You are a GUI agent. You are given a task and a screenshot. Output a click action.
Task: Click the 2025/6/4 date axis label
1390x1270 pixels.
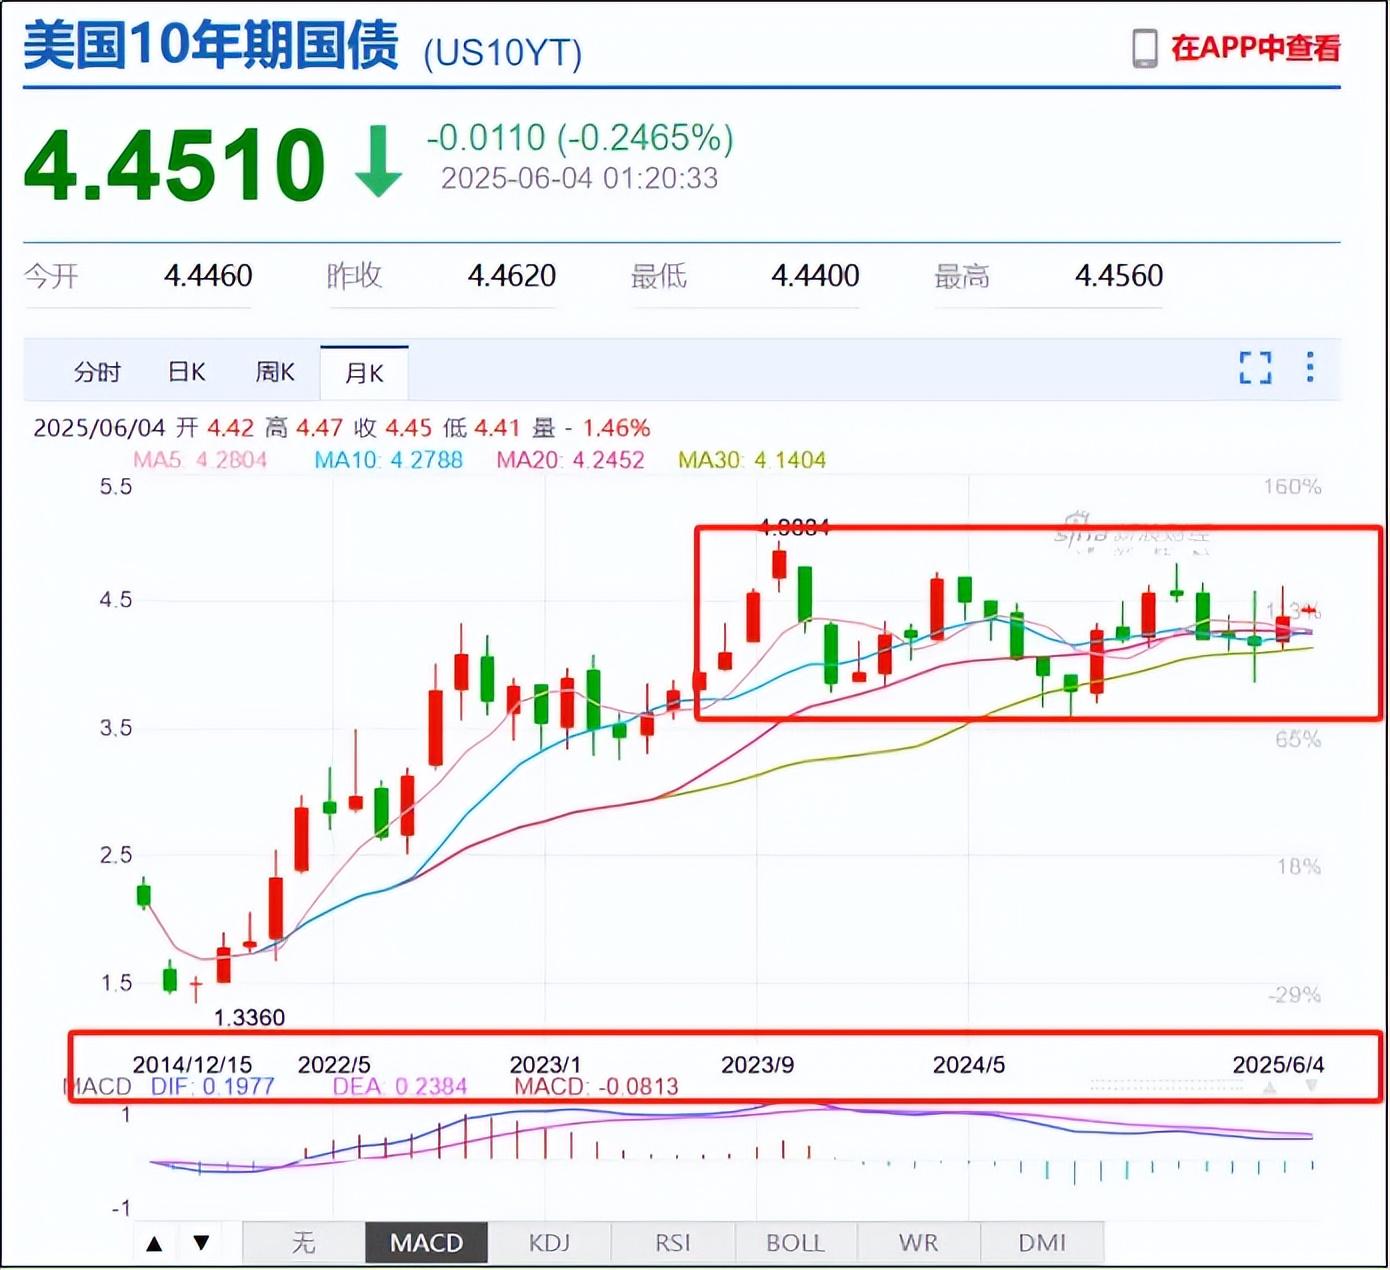point(1279,1065)
